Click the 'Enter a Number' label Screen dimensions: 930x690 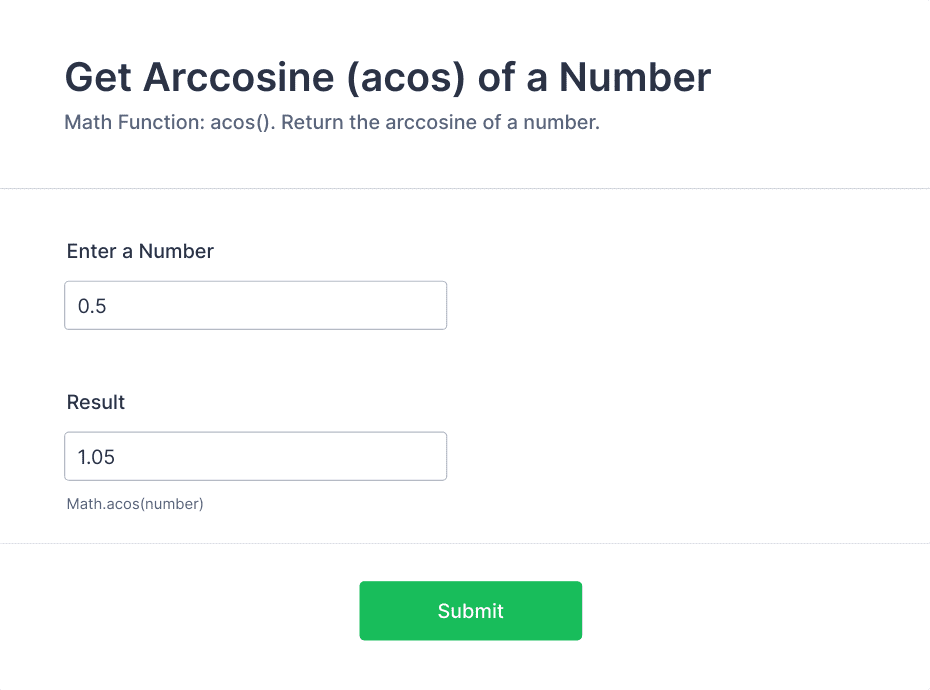pyautogui.click(x=140, y=251)
